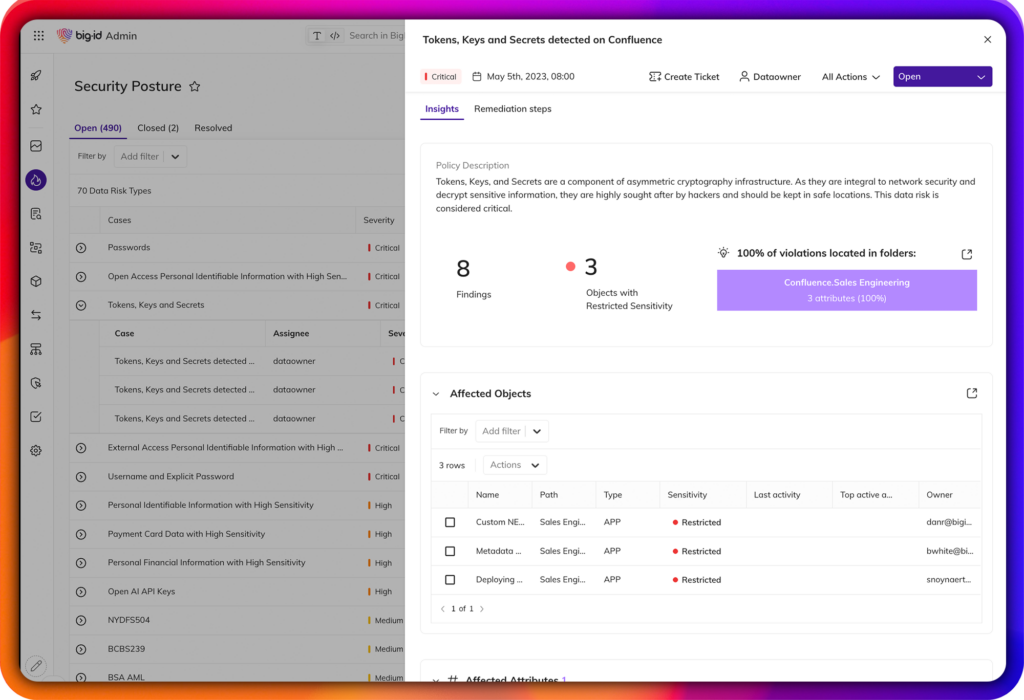The width and height of the screenshot is (1024, 700).
Task: Click the Dataowner assignee button
Action: pos(769,77)
